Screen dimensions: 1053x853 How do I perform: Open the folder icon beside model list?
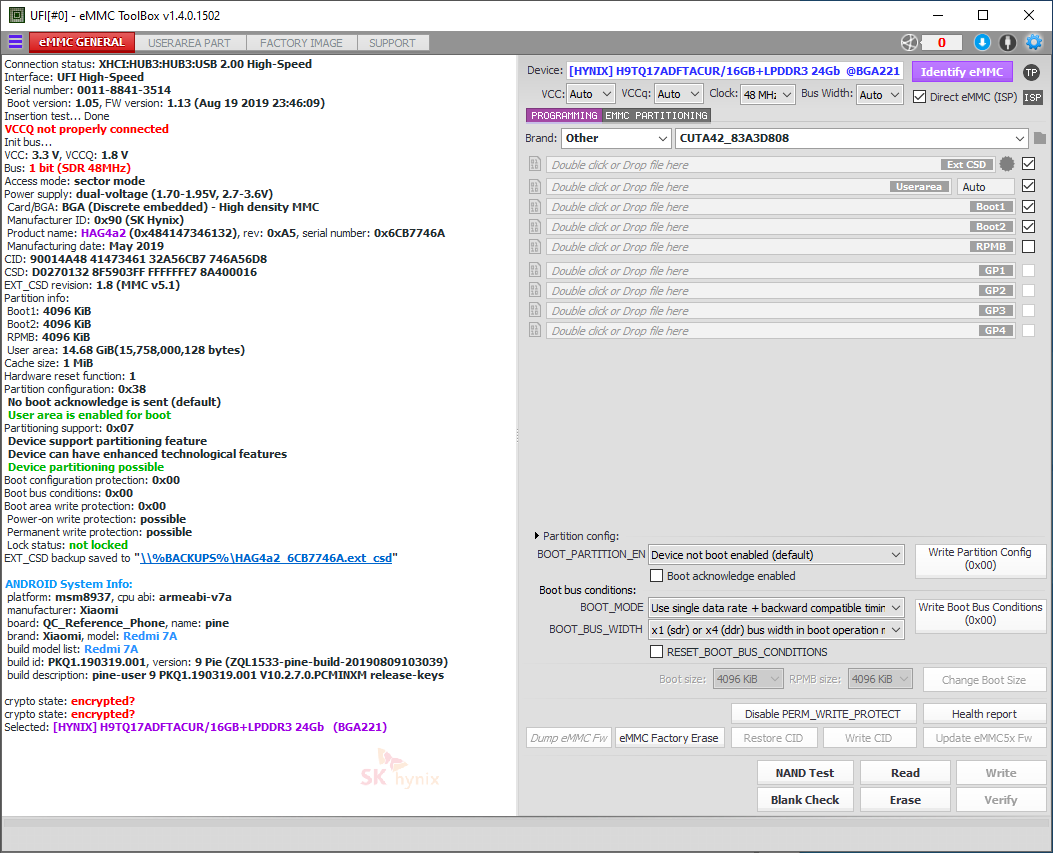pos(1040,138)
